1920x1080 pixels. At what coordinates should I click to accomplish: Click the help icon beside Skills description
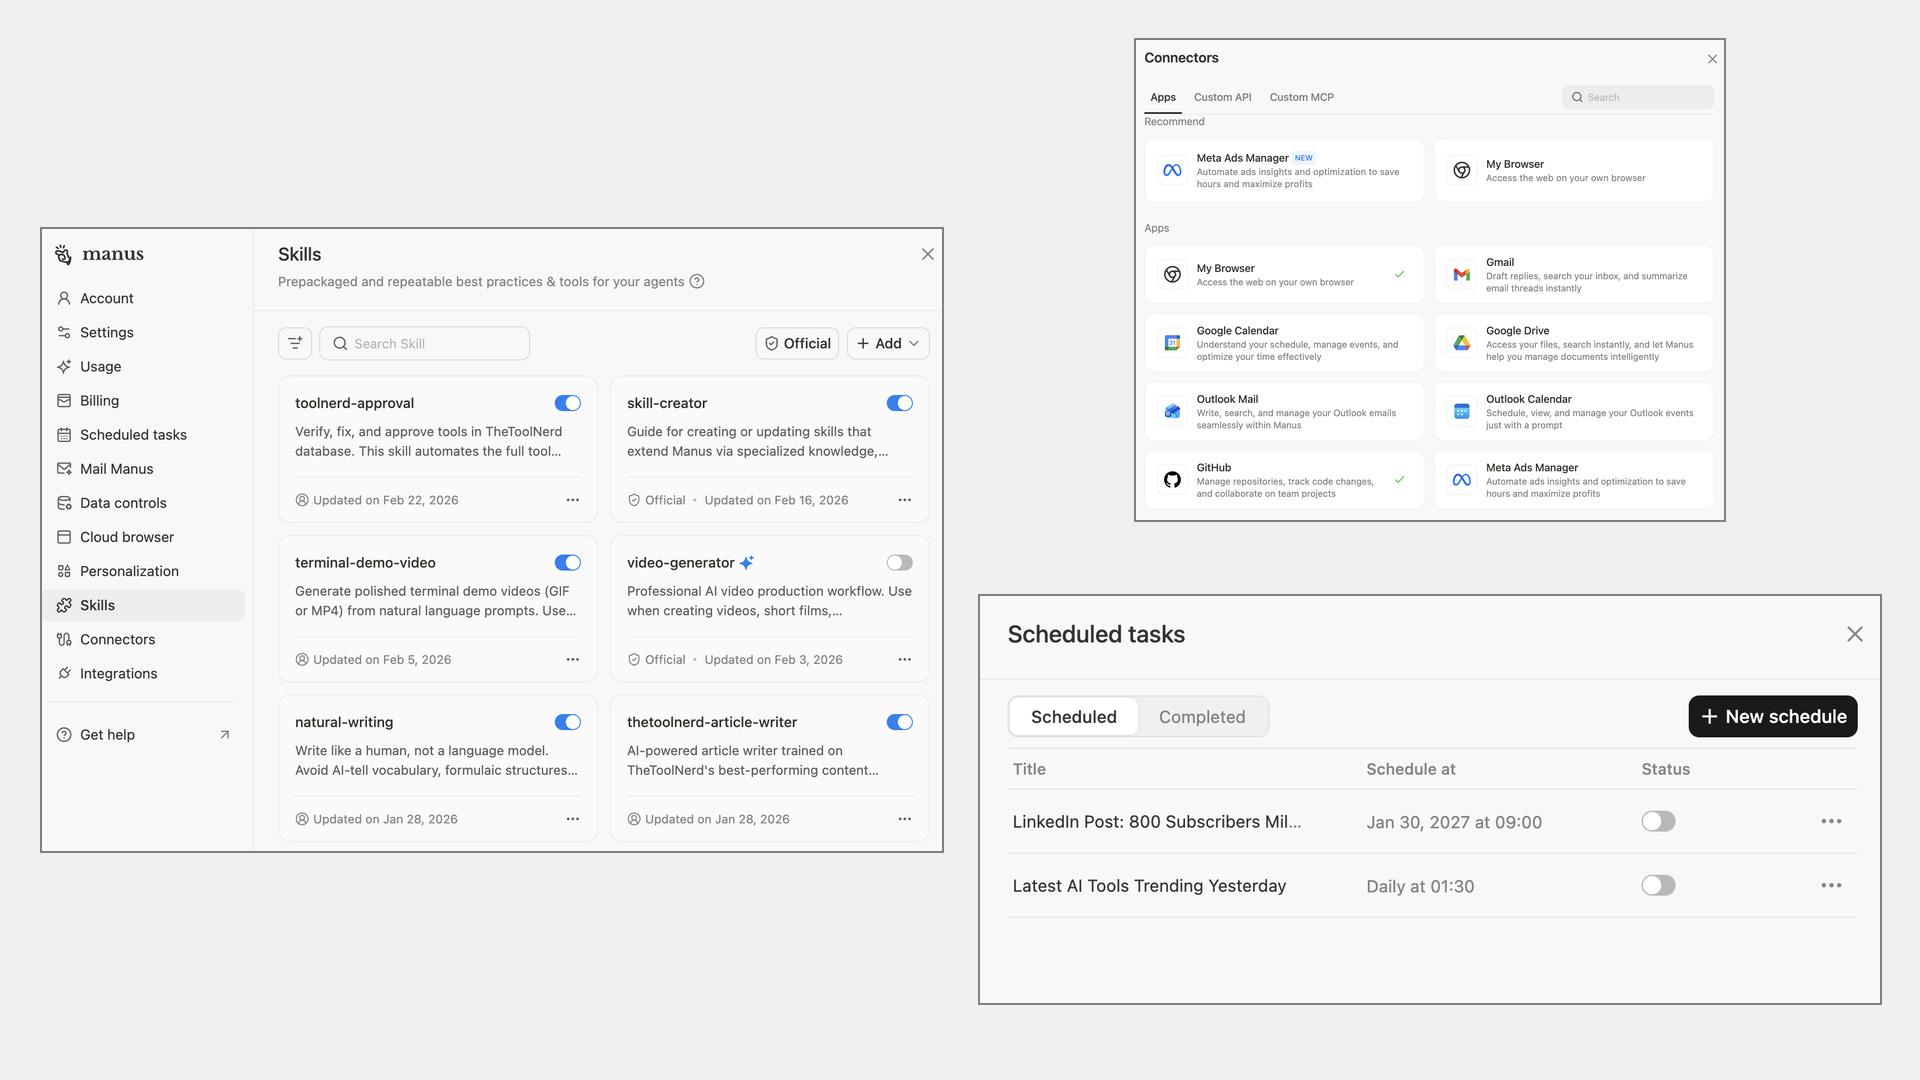pyautogui.click(x=697, y=282)
